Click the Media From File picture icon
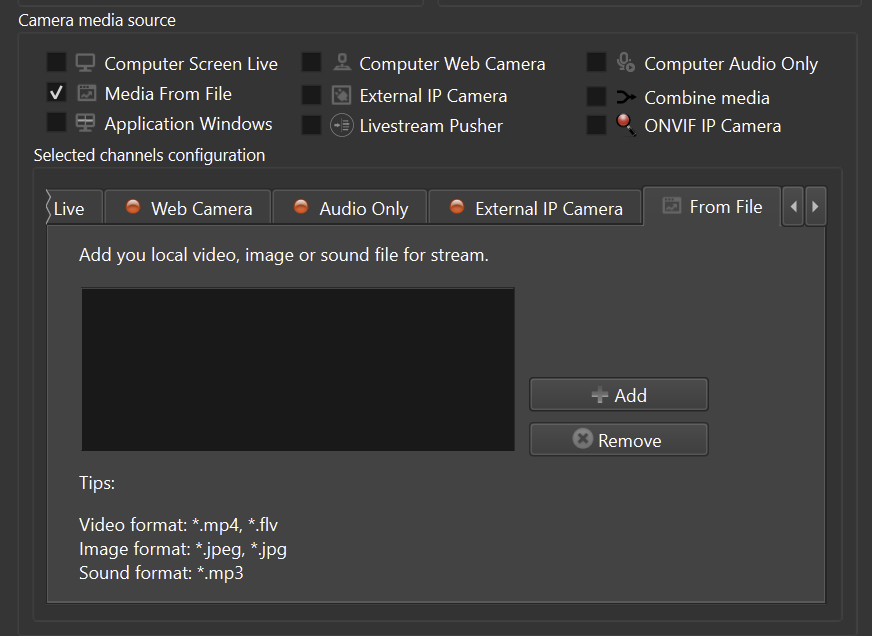The height and width of the screenshot is (636, 872). pyautogui.click(x=86, y=93)
